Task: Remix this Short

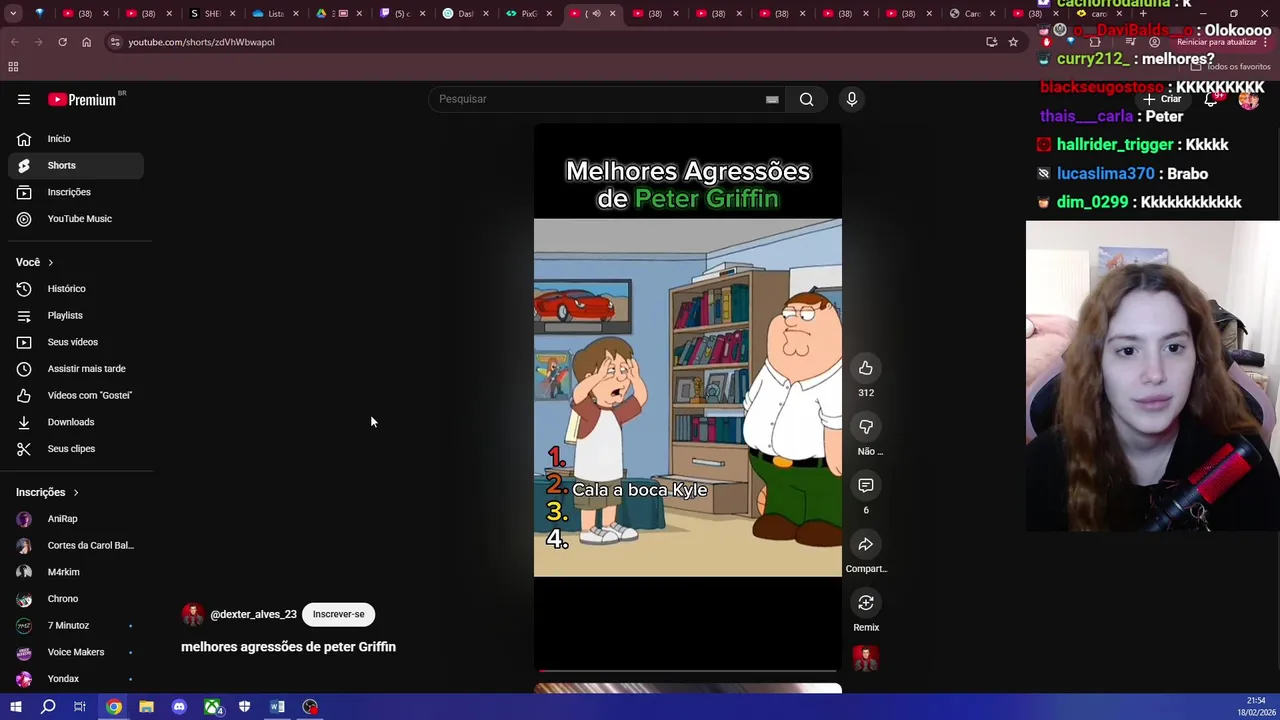Action: click(866, 603)
